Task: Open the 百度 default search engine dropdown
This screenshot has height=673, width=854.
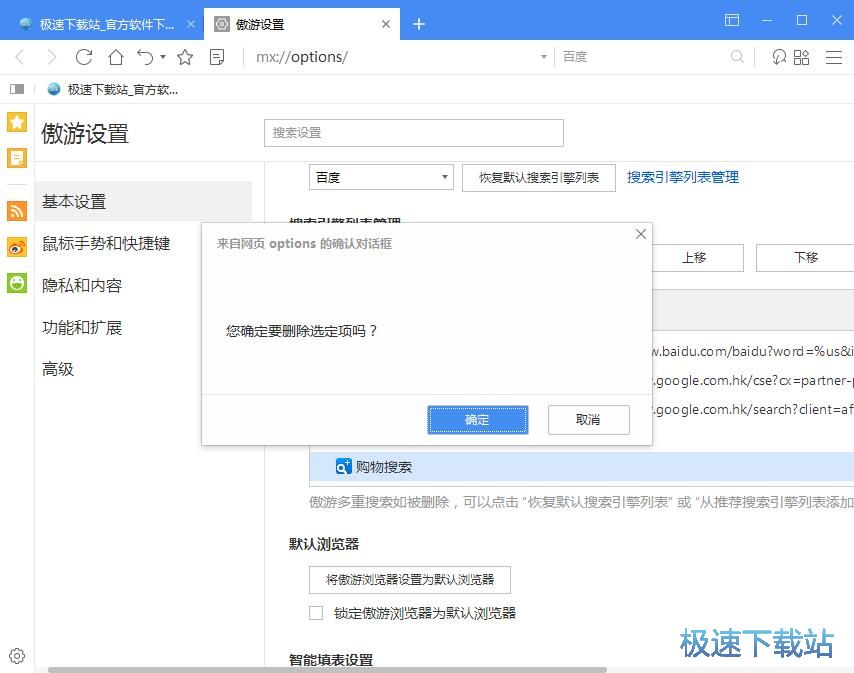Action: 381,177
